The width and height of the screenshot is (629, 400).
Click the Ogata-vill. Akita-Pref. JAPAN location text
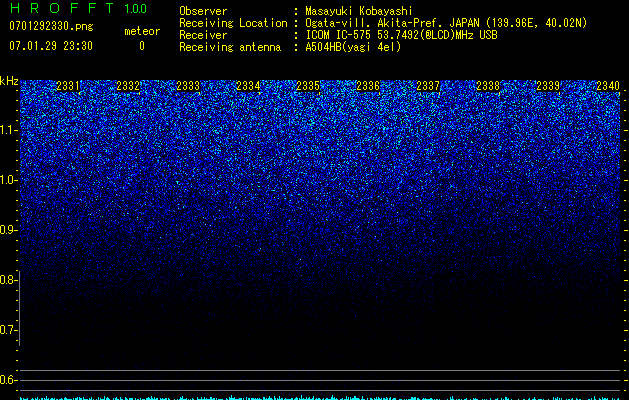[x=446, y=24]
